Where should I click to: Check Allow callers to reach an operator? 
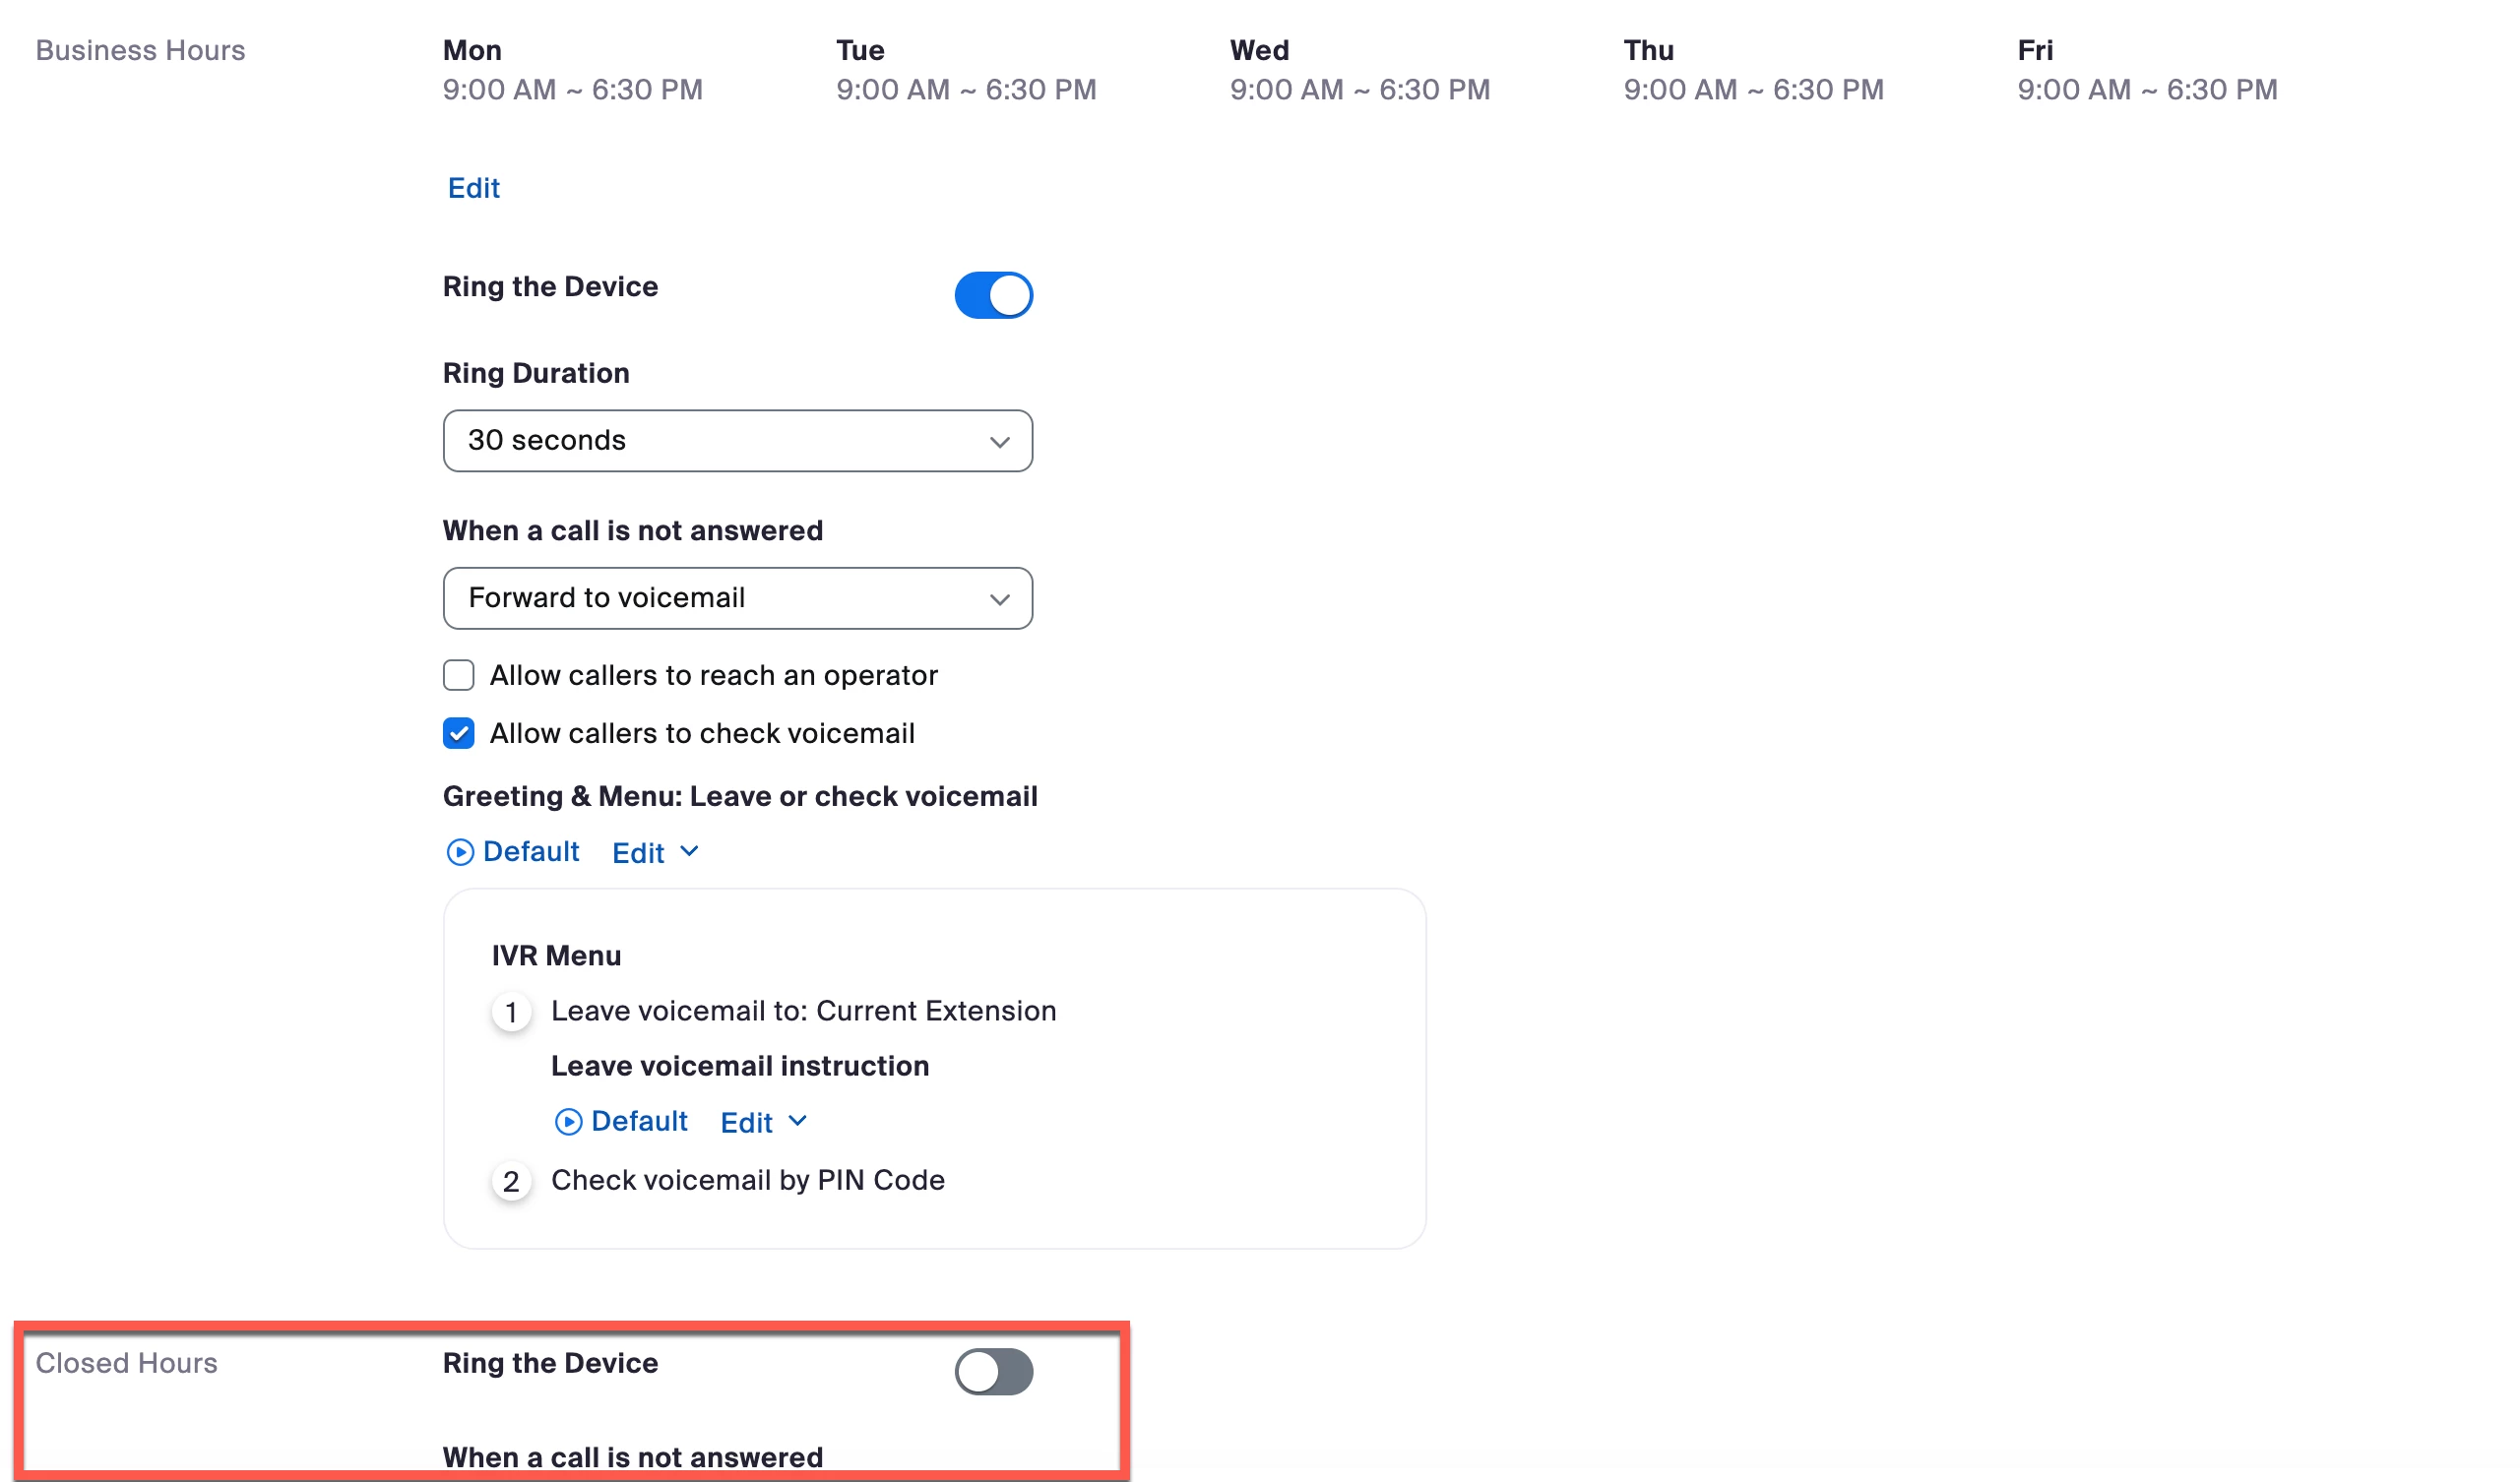(x=459, y=675)
